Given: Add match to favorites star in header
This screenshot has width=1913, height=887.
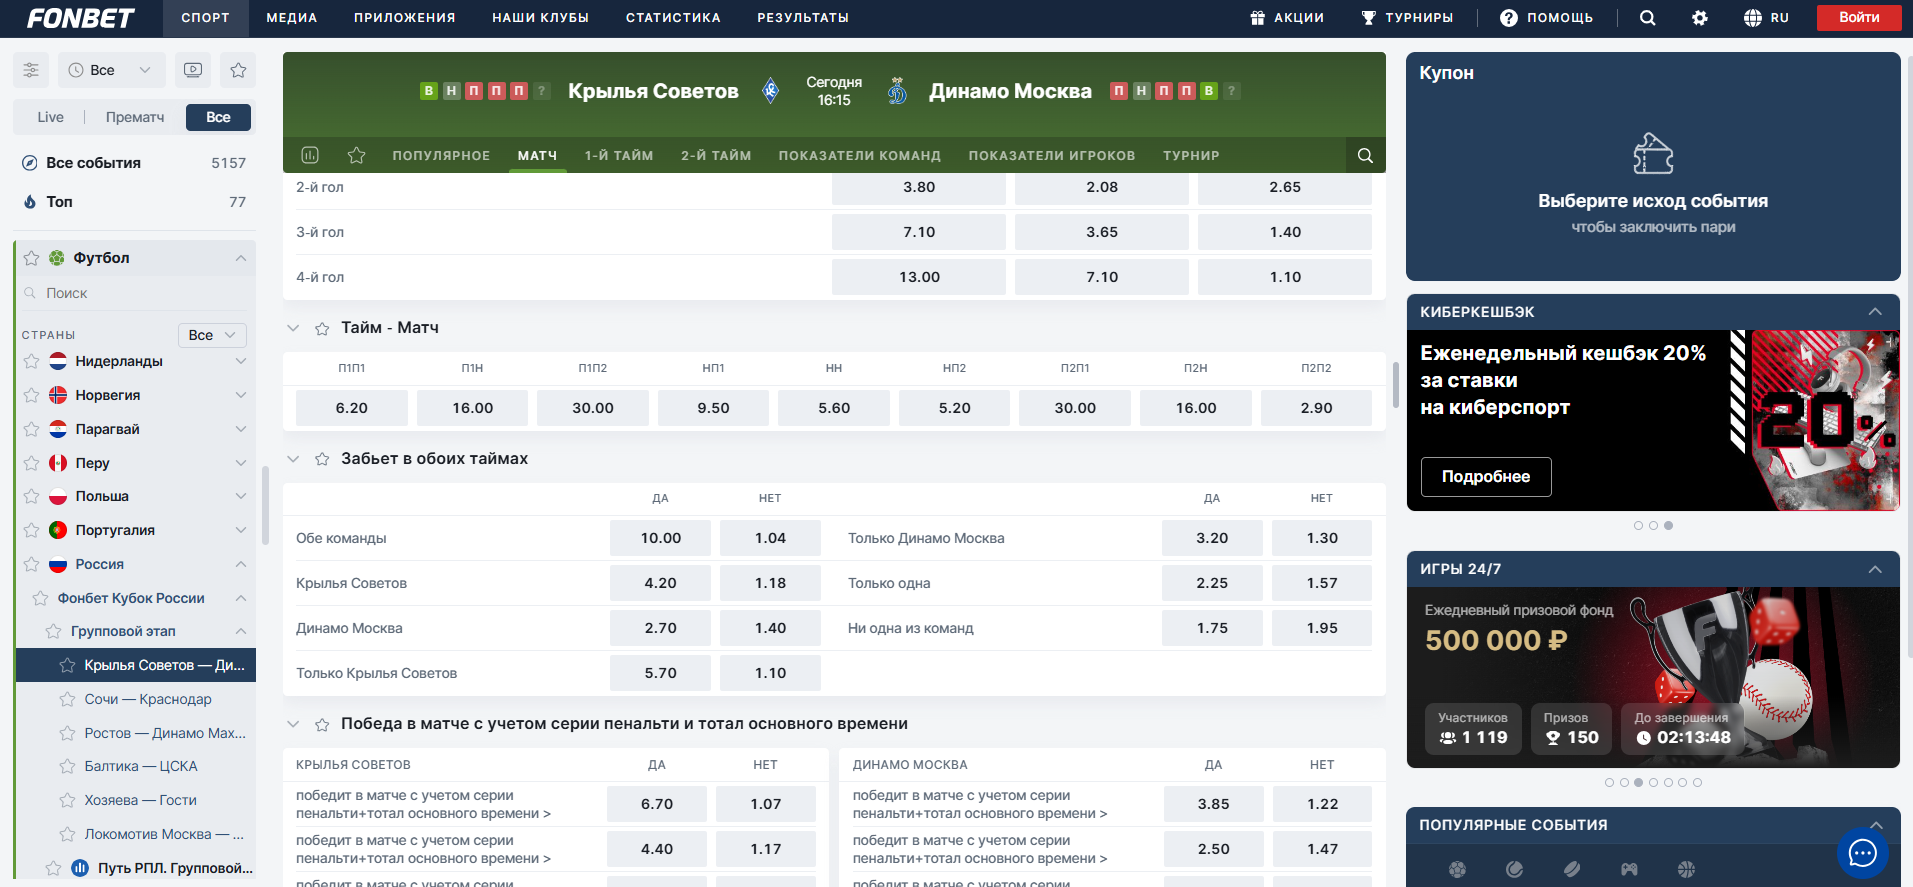Looking at the screenshot, I should point(356,155).
